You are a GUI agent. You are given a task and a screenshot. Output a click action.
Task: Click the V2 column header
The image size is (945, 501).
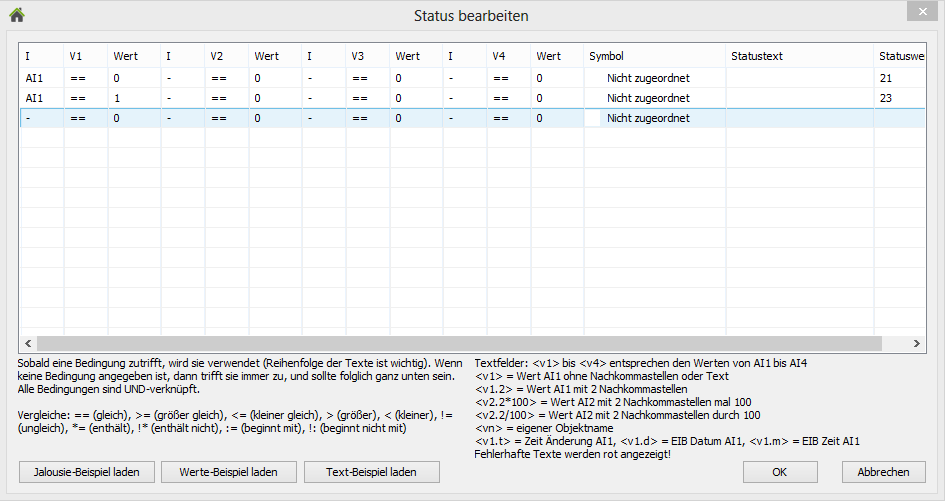click(x=227, y=56)
